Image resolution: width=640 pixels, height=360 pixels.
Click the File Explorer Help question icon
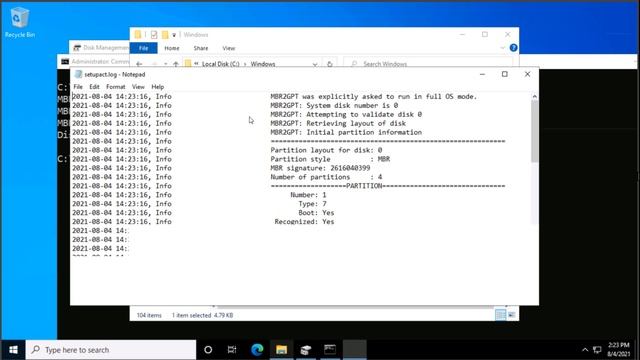[x=513, y=48]
